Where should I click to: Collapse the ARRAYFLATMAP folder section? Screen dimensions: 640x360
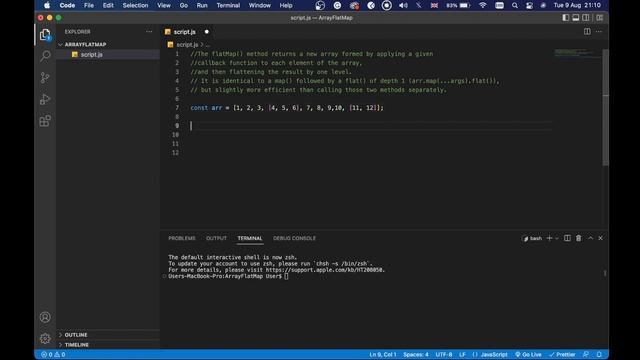[x=85, y=44]
